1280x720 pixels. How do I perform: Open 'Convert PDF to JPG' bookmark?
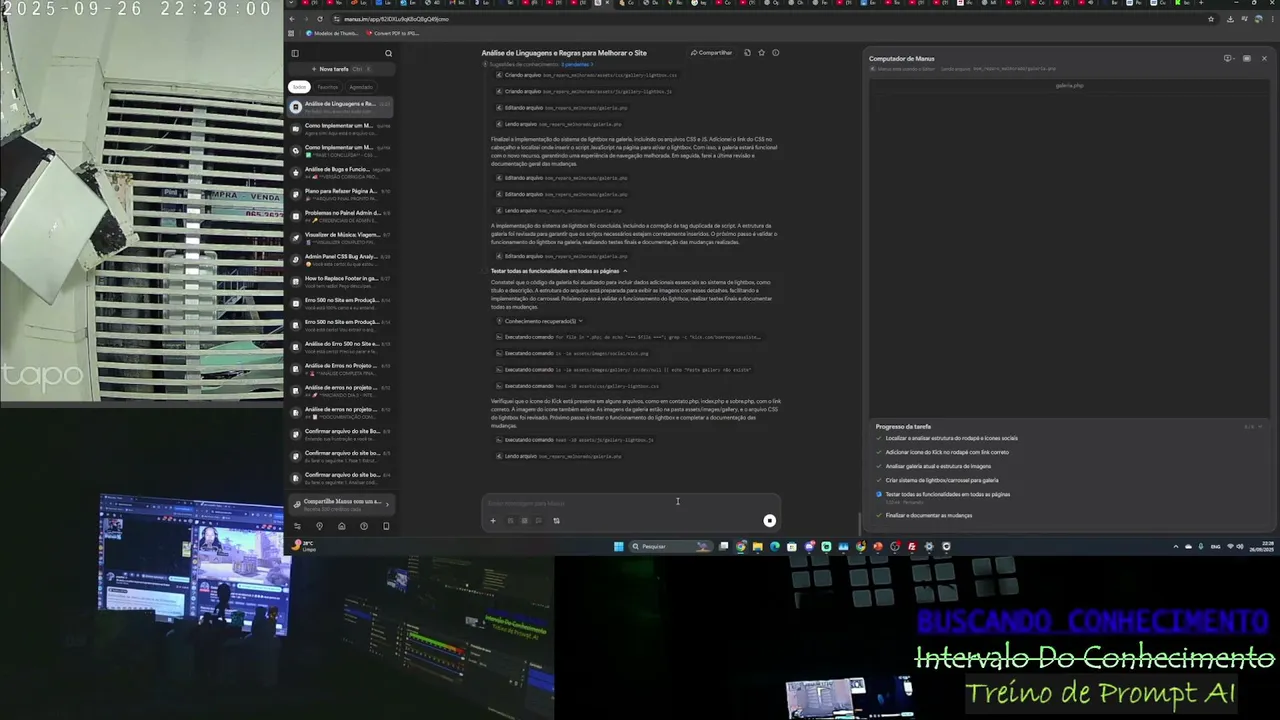[x=393, y=33]
